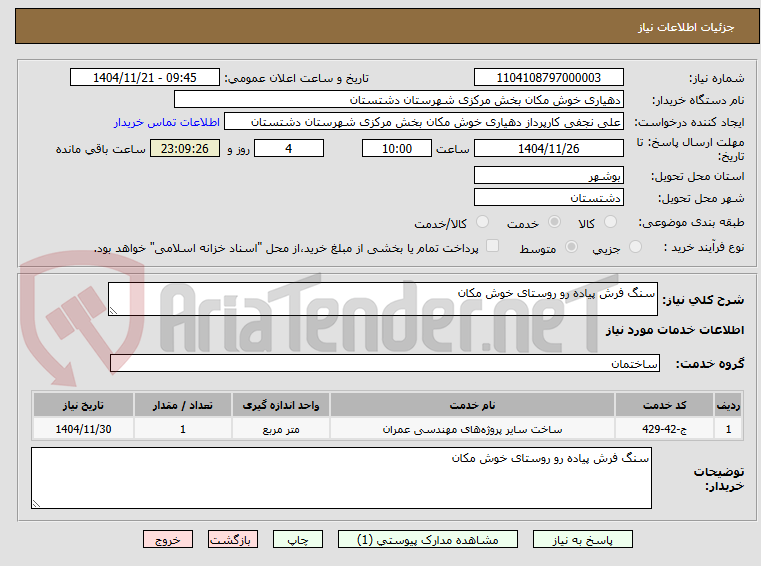The height and width of the screenshot is (566, 761).
Task: Click the چاپ print button
Action: coord(298,539)
